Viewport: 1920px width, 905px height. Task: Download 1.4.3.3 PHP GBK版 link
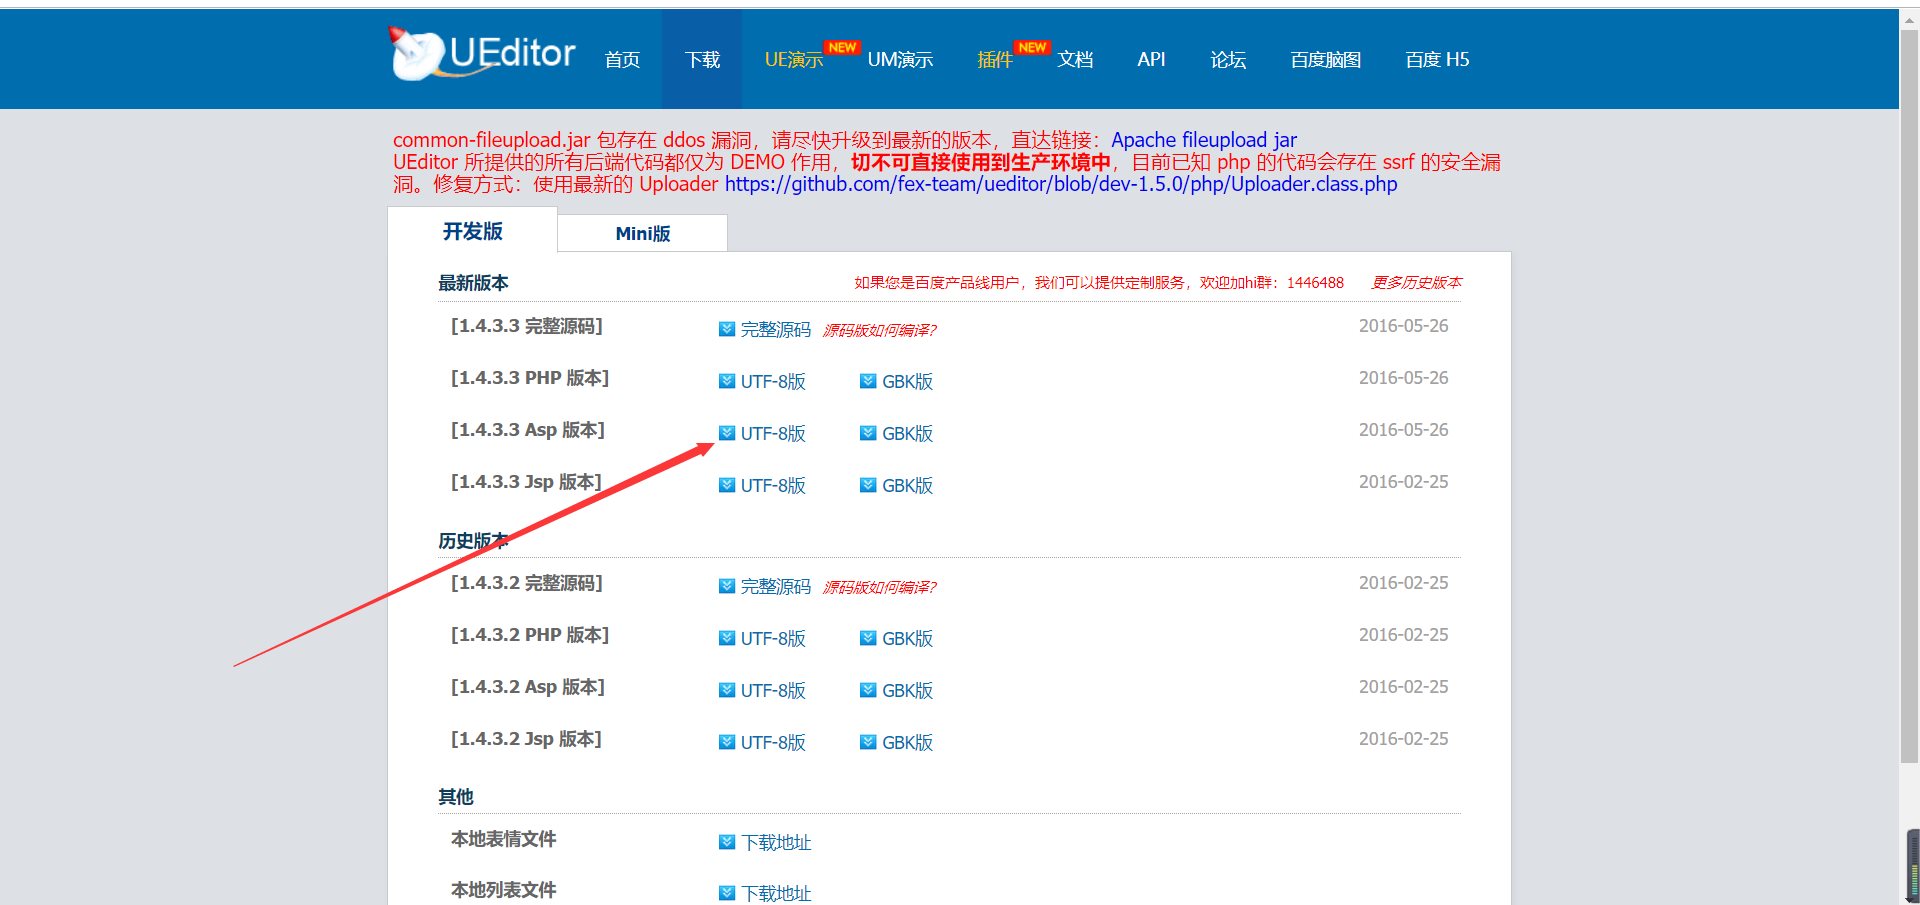point(907,381)
